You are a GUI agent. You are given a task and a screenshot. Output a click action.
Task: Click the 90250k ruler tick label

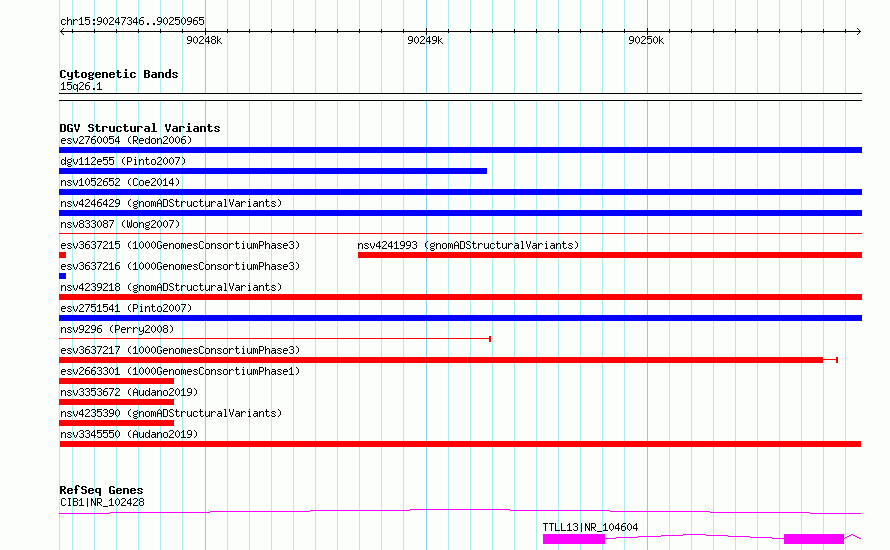coord(646,40)
